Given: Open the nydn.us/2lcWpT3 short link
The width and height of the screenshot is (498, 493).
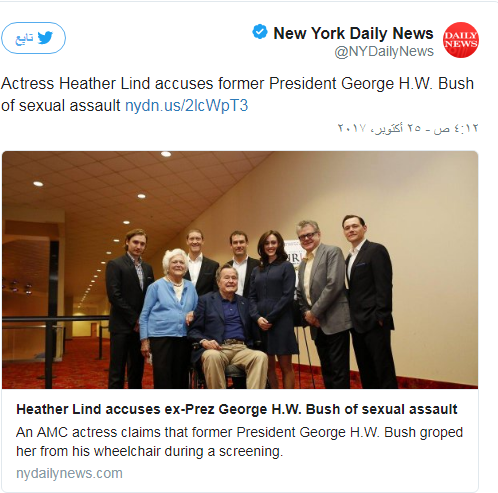Looking at the screenshot, I should (187, 106).
